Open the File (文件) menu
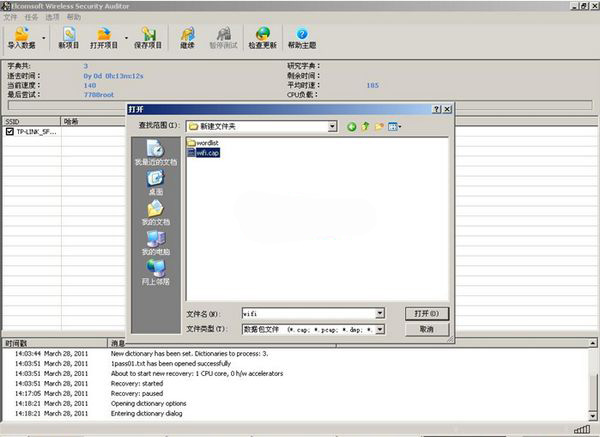The height and width of the screenshot is (437, 600). 10,17
